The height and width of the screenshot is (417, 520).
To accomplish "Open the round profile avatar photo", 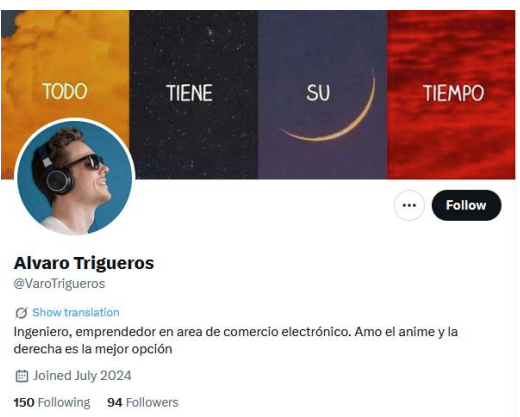I will coord(75,177).
